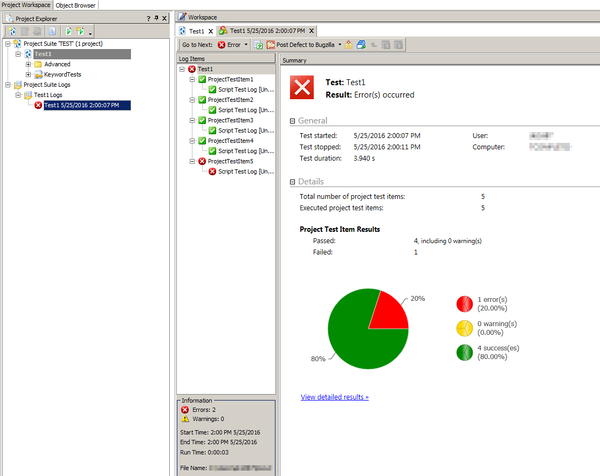Screen dimensions: 600x476
Task: Select Test1 Logs tree item
Action: click(x=48, y=95)
